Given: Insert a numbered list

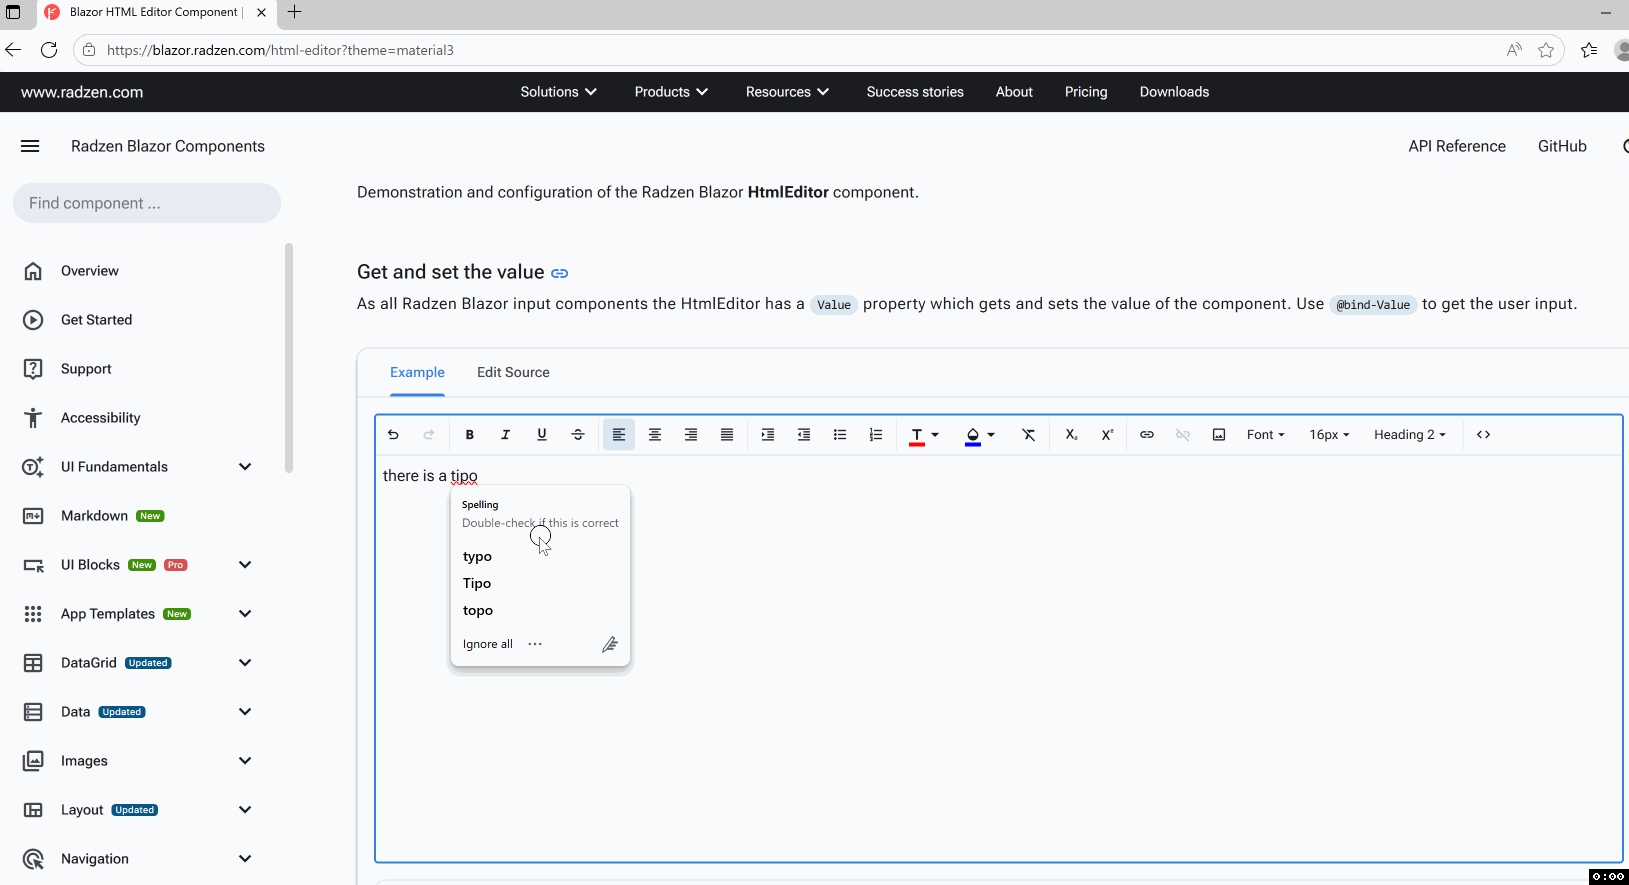Looking at the screenshot, I should 876,435.
